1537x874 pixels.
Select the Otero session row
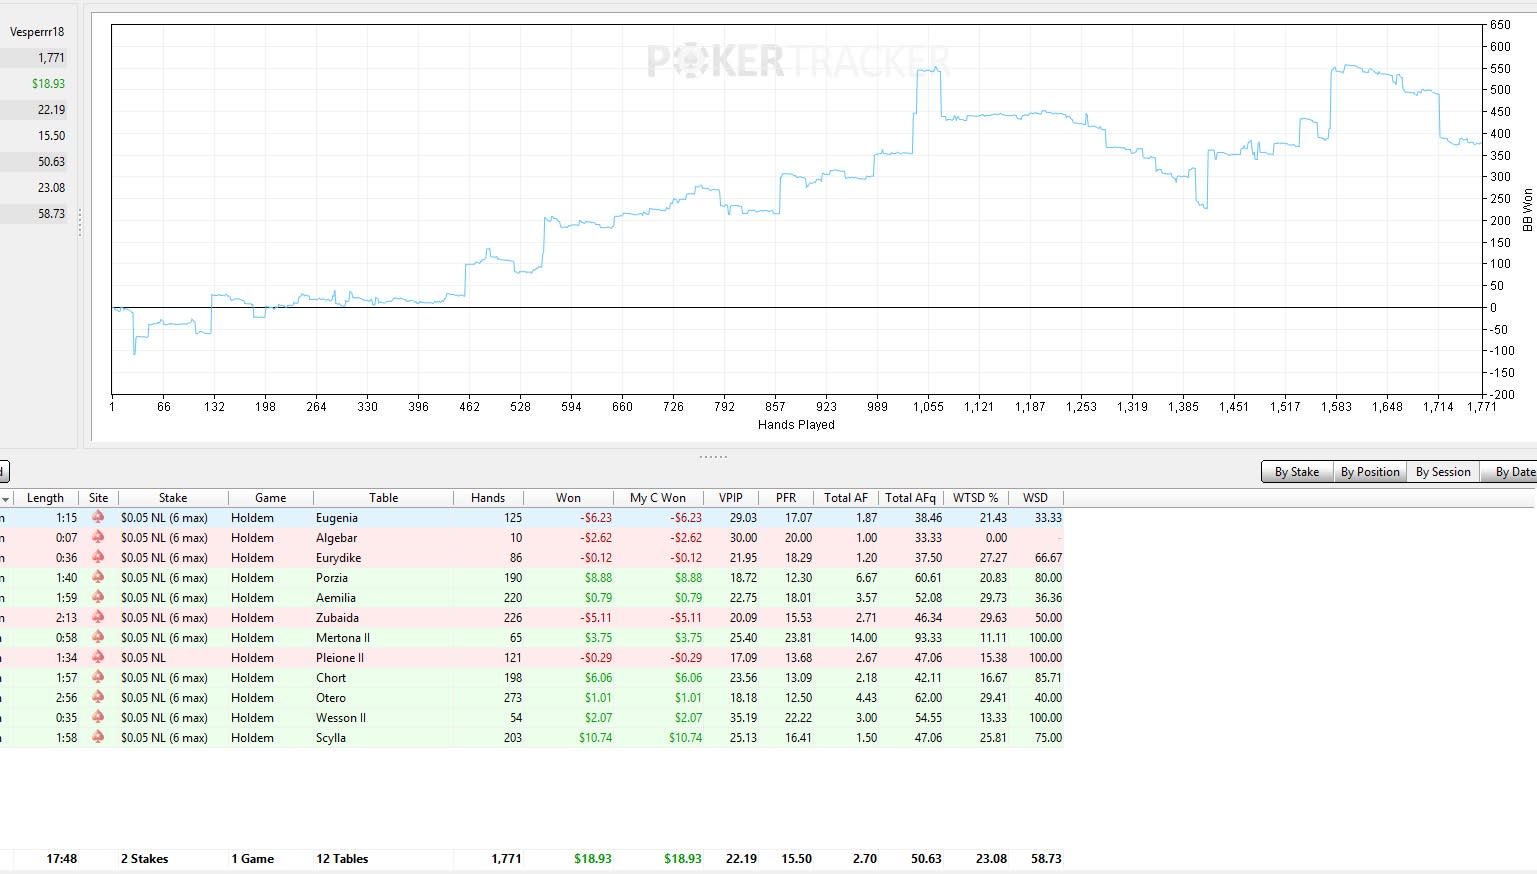pyautogui.click(x=531, y=697)
